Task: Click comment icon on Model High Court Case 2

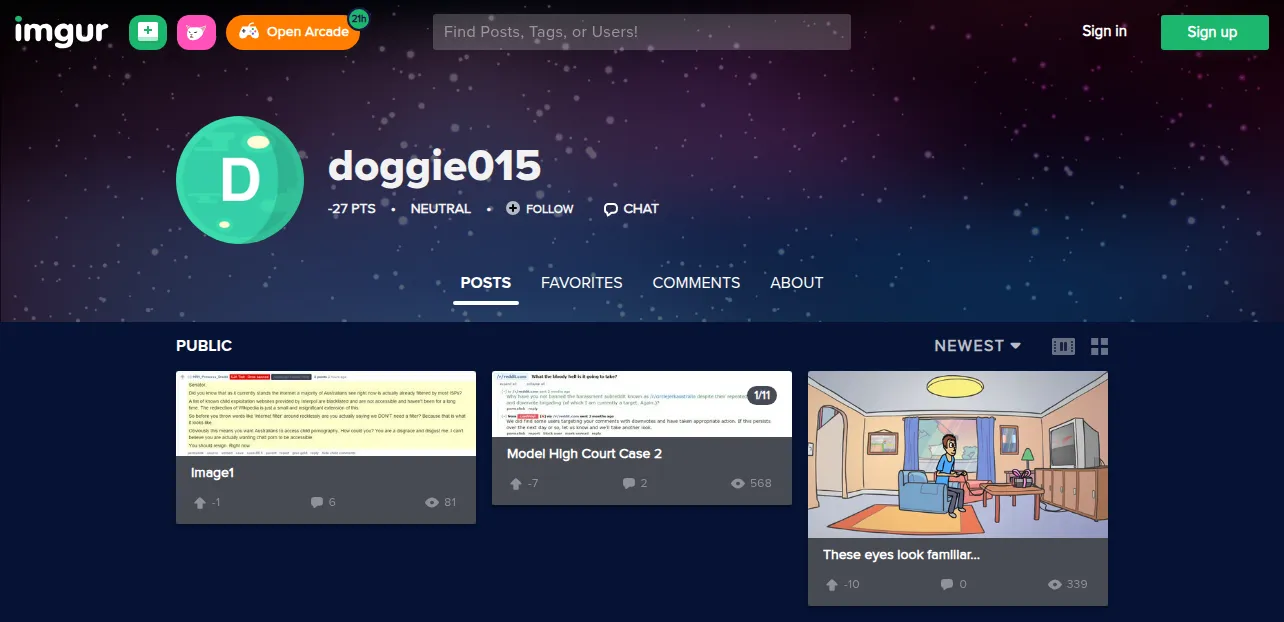Action: tap(629, 483)
